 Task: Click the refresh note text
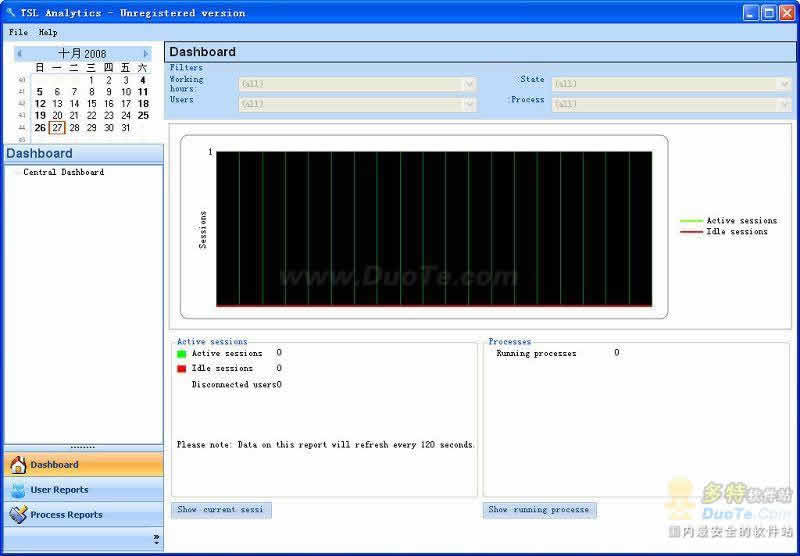tap(326, 445)
